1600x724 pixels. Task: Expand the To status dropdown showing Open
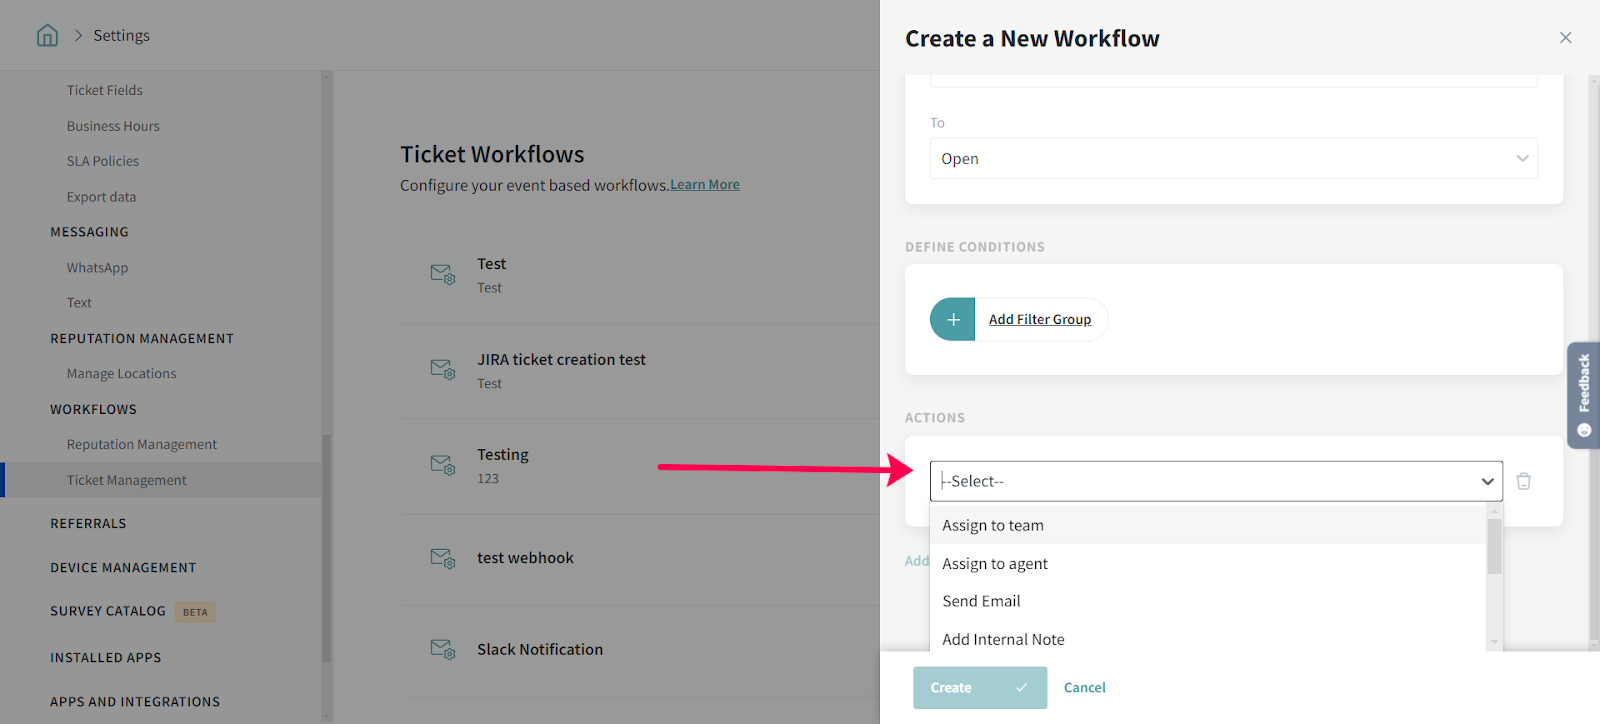pos(1233,159)
